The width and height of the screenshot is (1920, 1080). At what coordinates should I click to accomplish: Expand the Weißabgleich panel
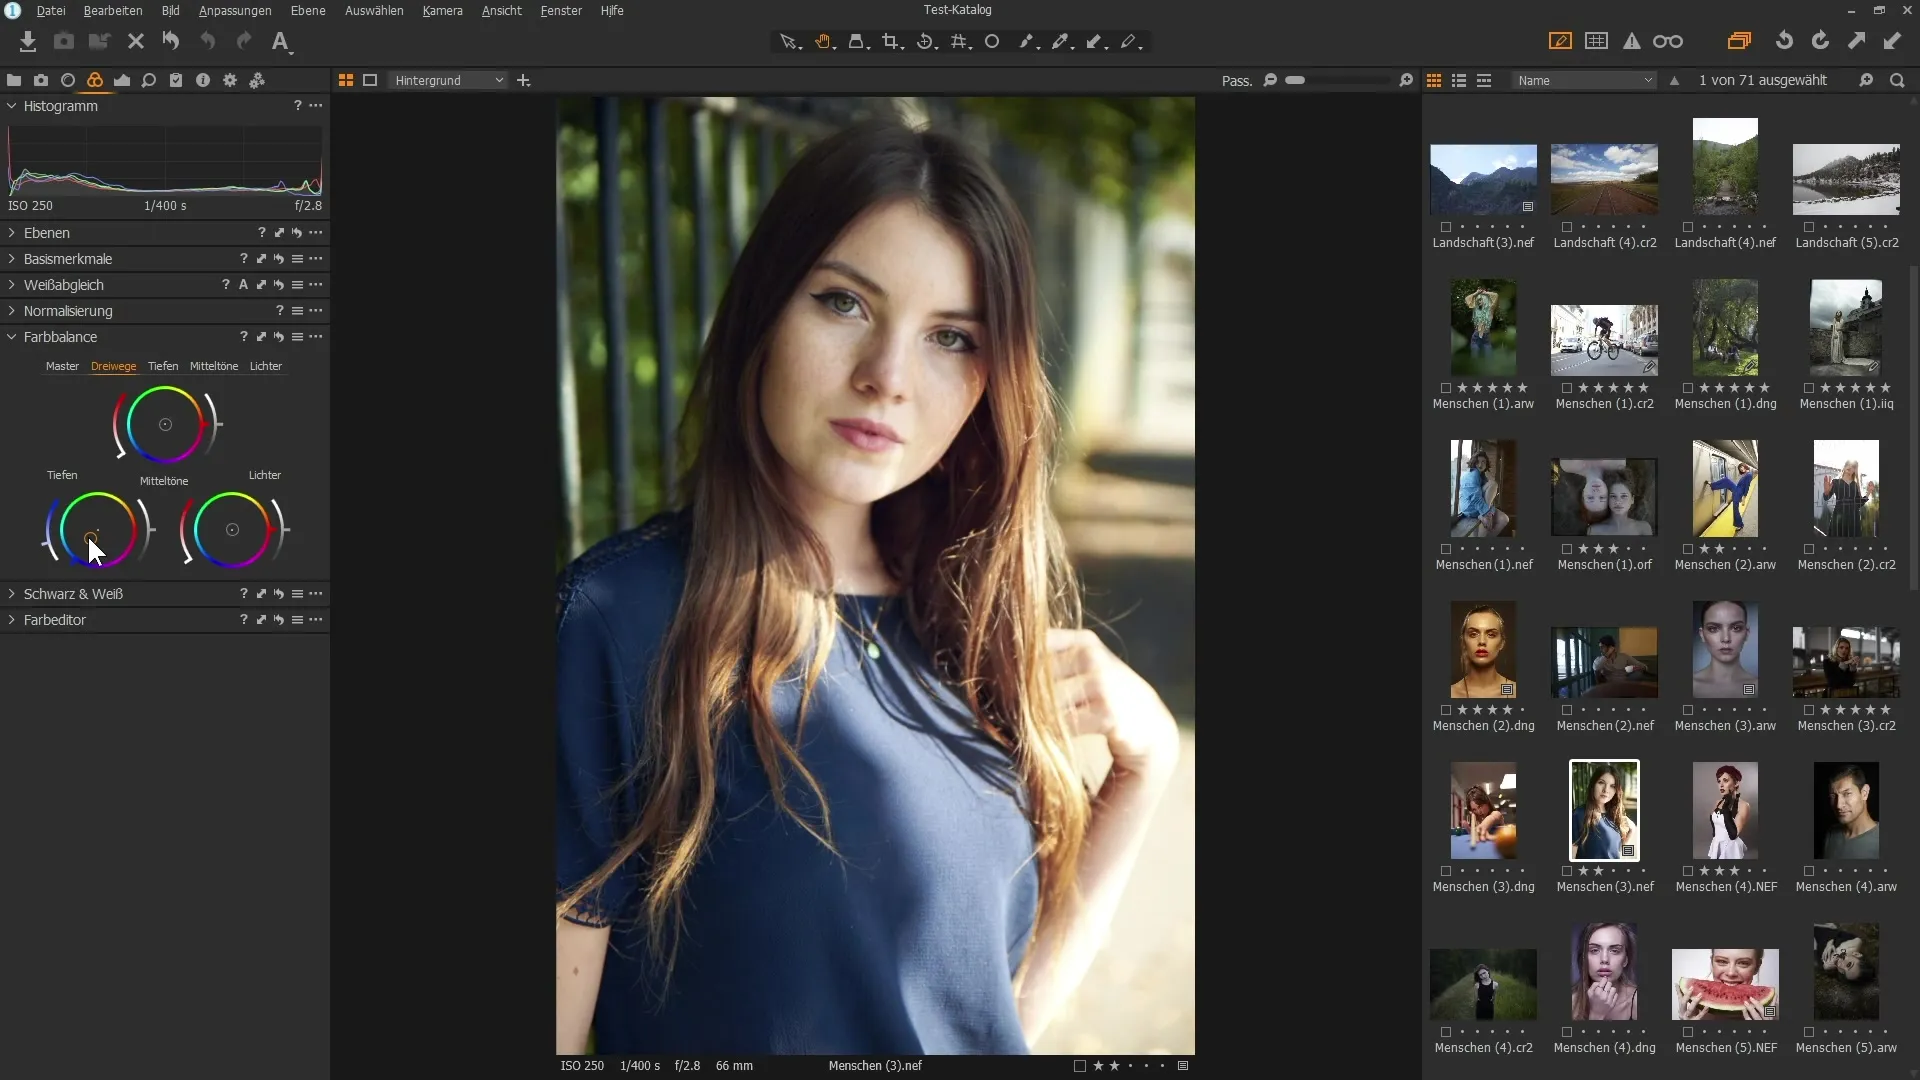point(12,285)
